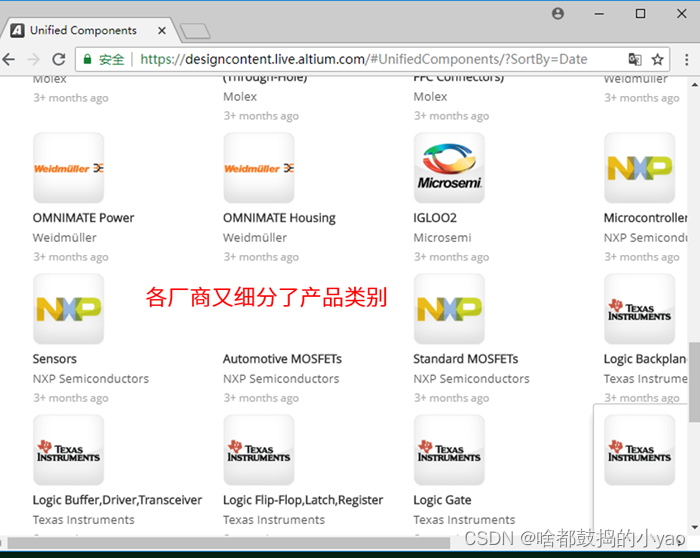Image resolution: width=700 pixels, height=558 pixels.
Task: Open the Automotive MOSFETs link
Action: (282, 359)
